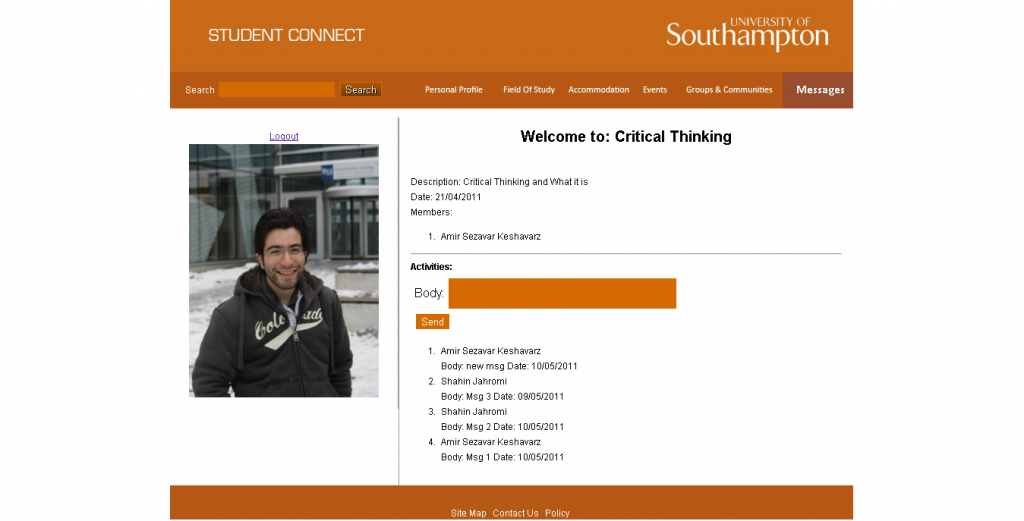1024x521 pixels.
Task: Click inside the orange Body message field
Action: tap(562, 293)
